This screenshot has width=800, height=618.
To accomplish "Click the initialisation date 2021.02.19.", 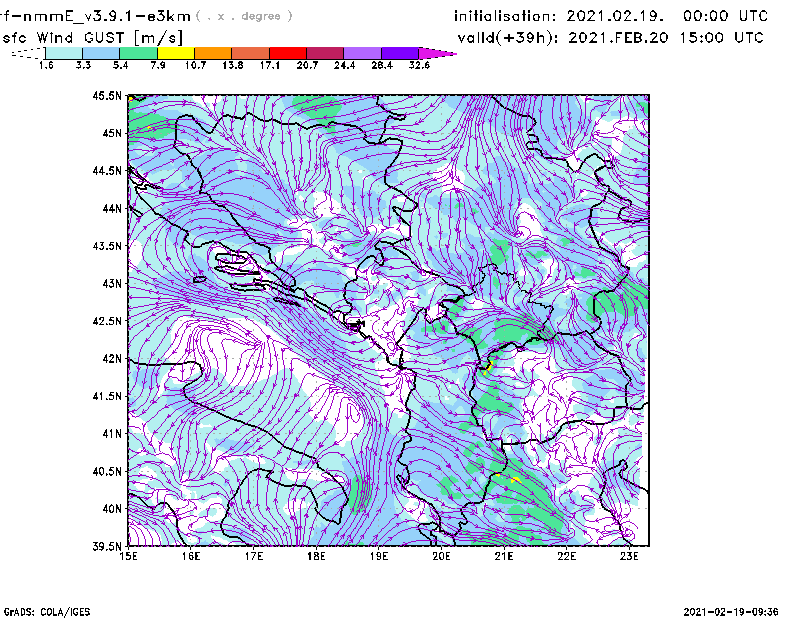I will click(616, 16).
